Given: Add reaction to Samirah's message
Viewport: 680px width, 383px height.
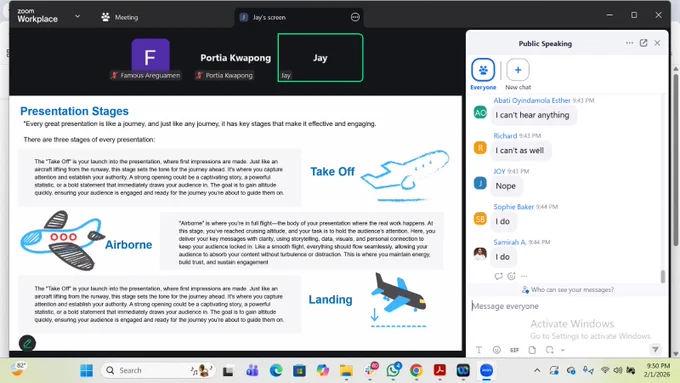Looking at the screenshot, I should [x=511, y=276].
